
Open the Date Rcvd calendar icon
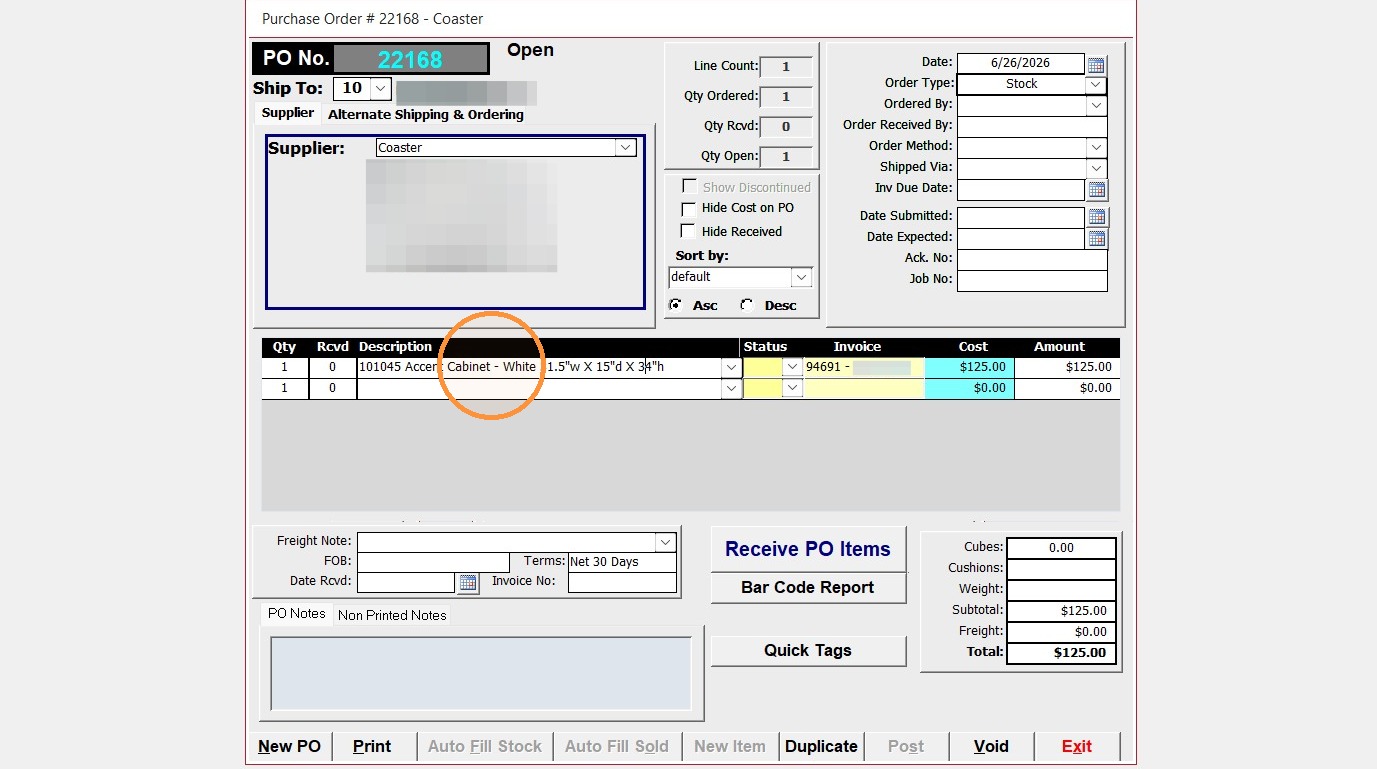click(467, 582)
